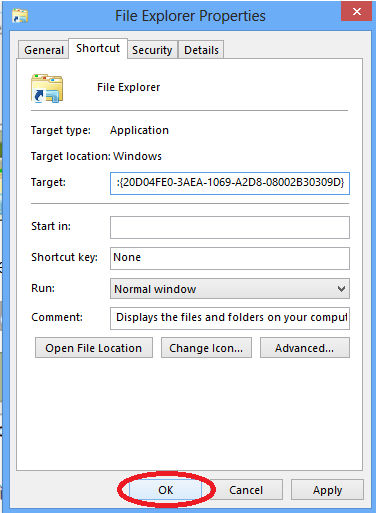376x513 pixels.
Task: Click the 'Target type:' label
Action: click(x=61, y=130)
